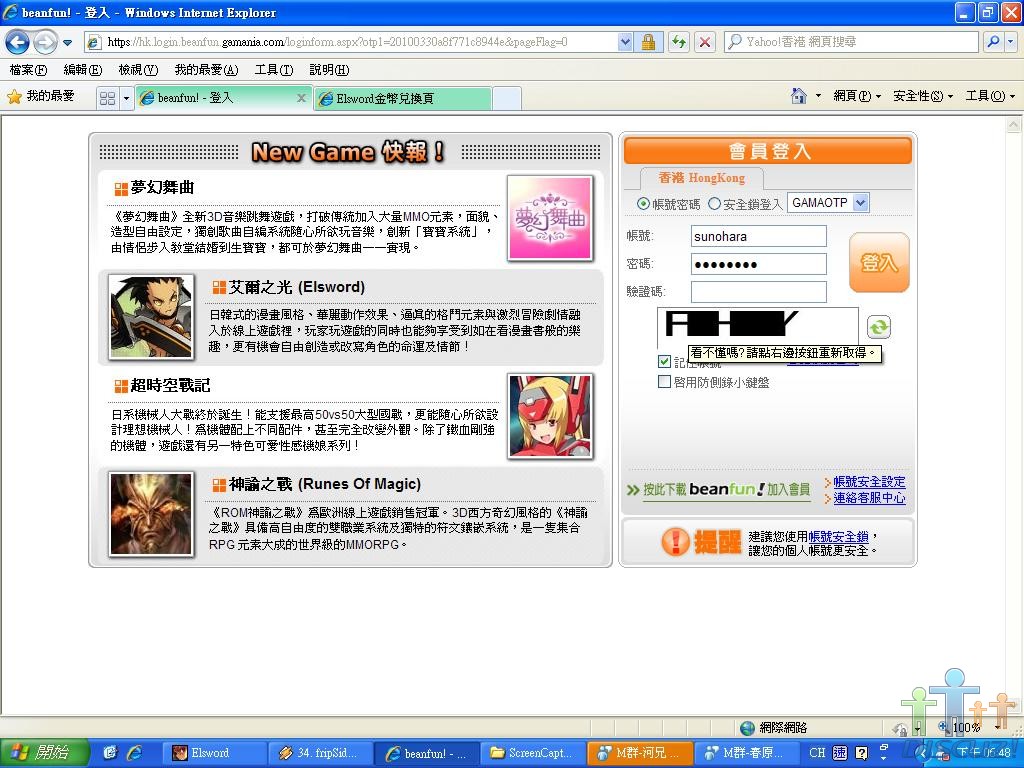The height and width of the screenshot is (768, 1024).
Task: Open the M群-春原 chat taskbar button
Action: 746,753
